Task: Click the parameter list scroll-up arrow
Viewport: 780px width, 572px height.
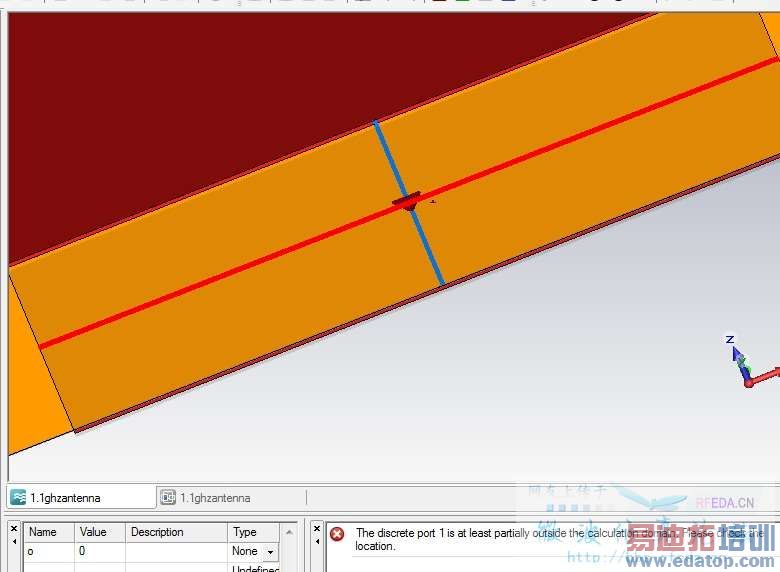Action: [289, 533]
